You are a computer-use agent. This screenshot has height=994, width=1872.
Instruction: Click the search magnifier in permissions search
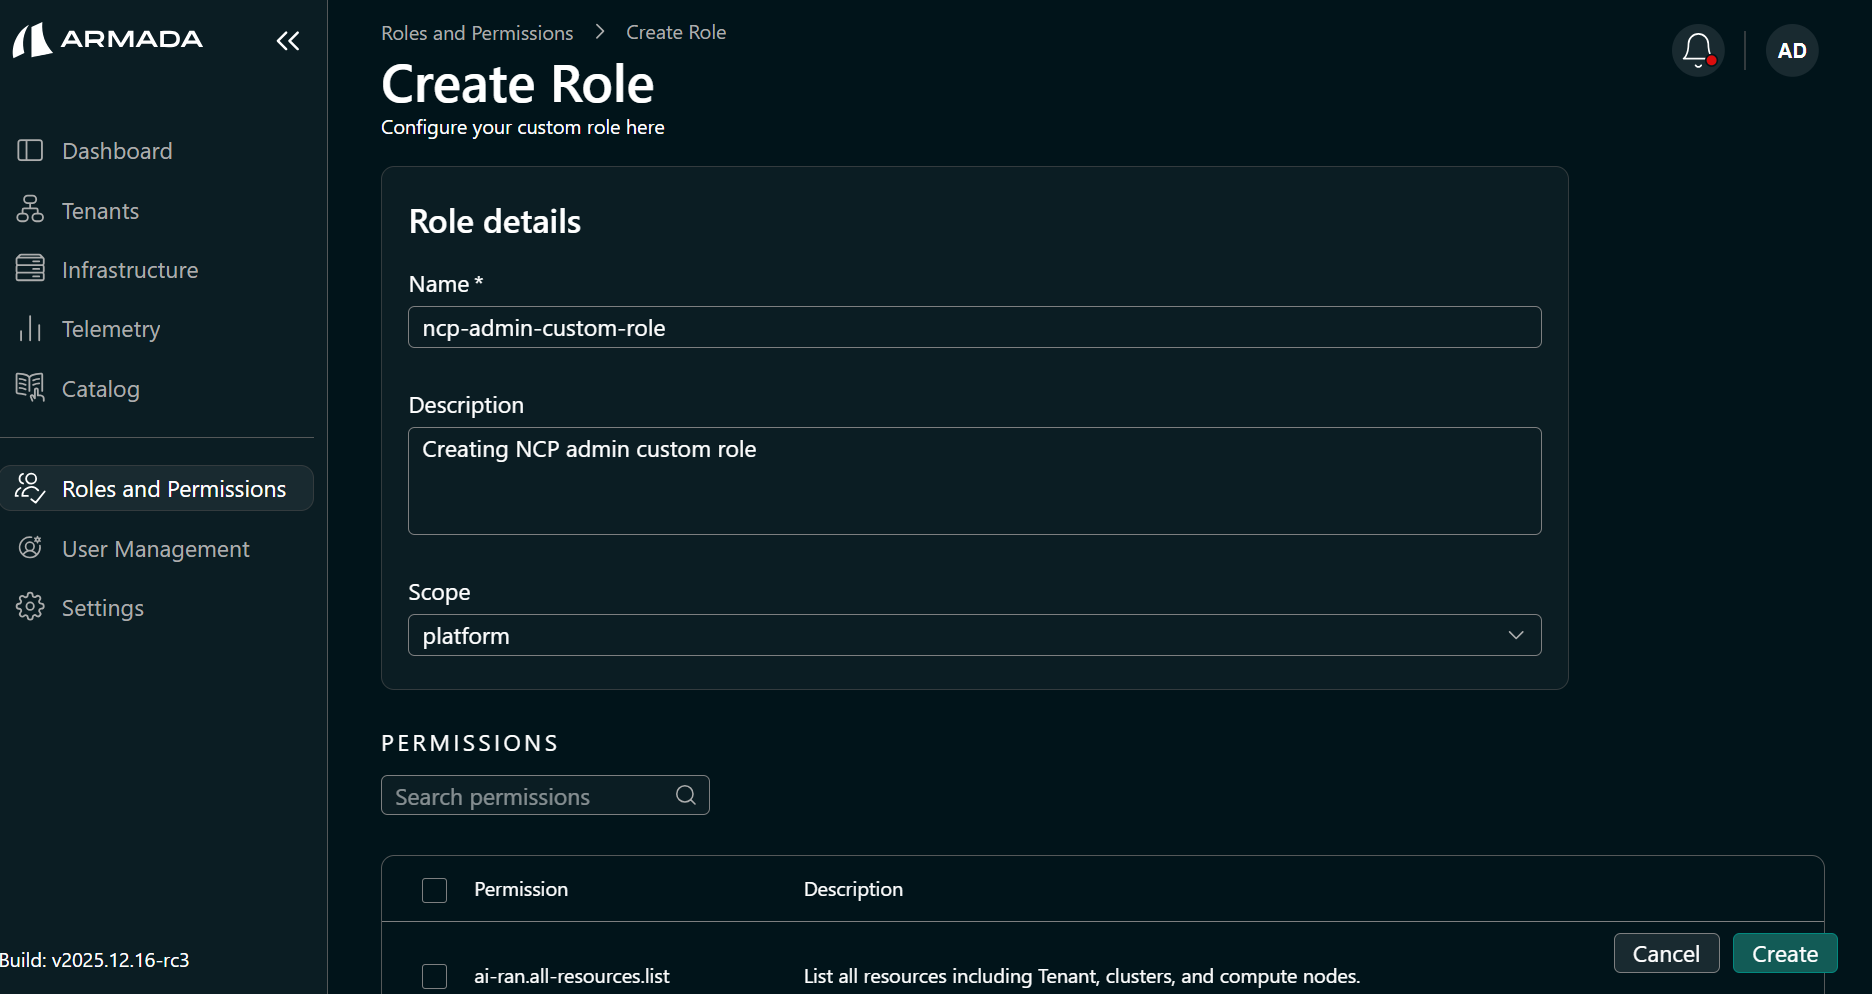click(x=685, y=795)
